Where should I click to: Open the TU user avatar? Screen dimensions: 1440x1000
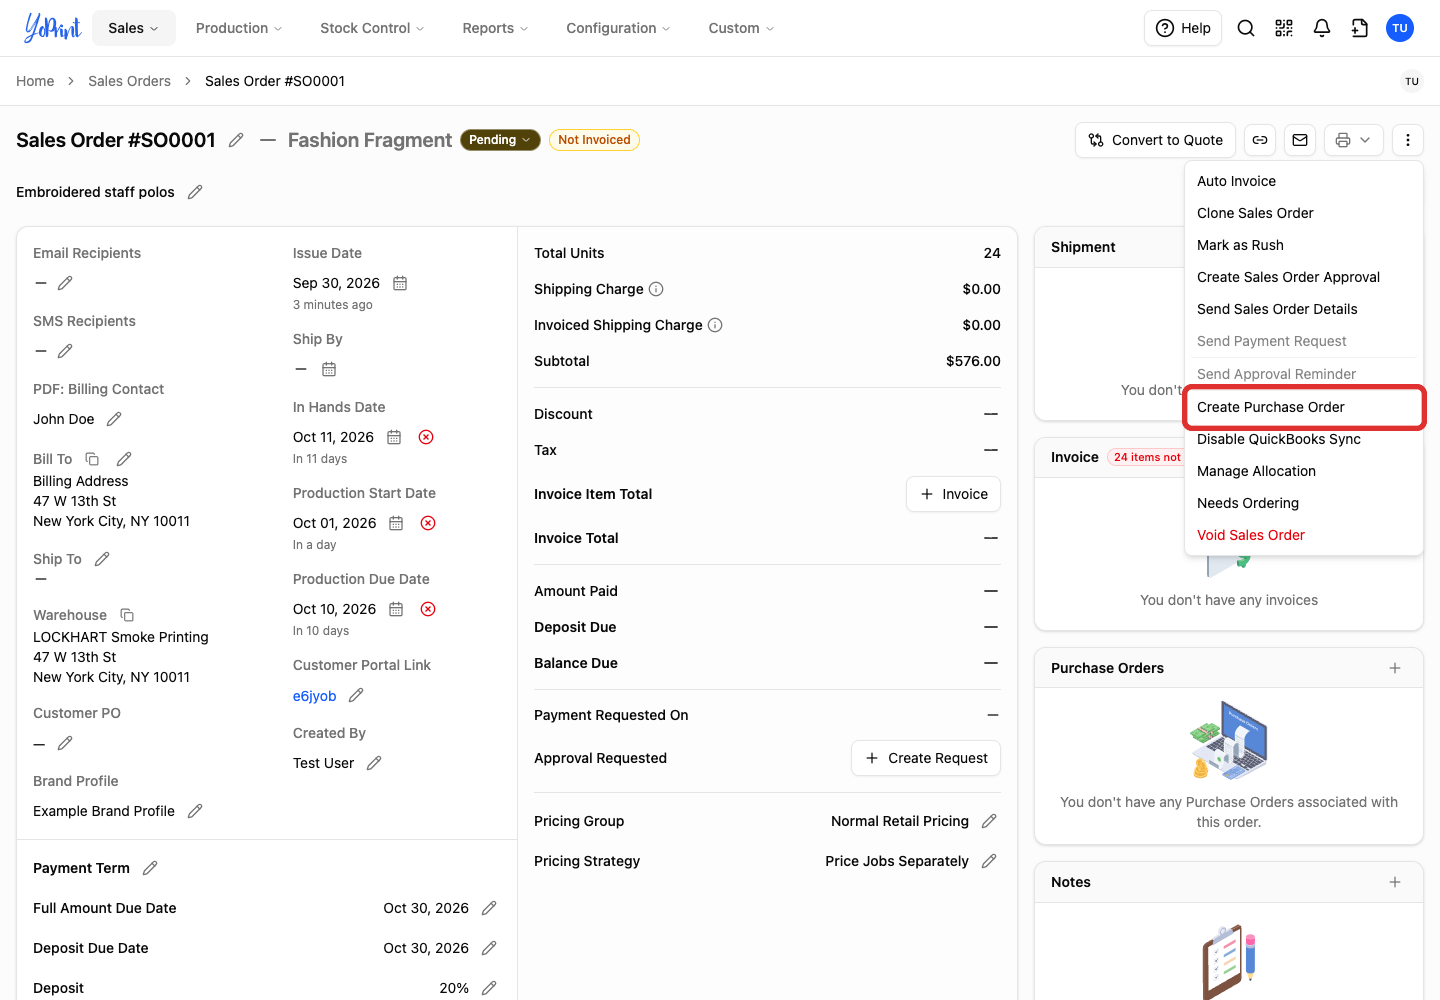(1400, 28)
